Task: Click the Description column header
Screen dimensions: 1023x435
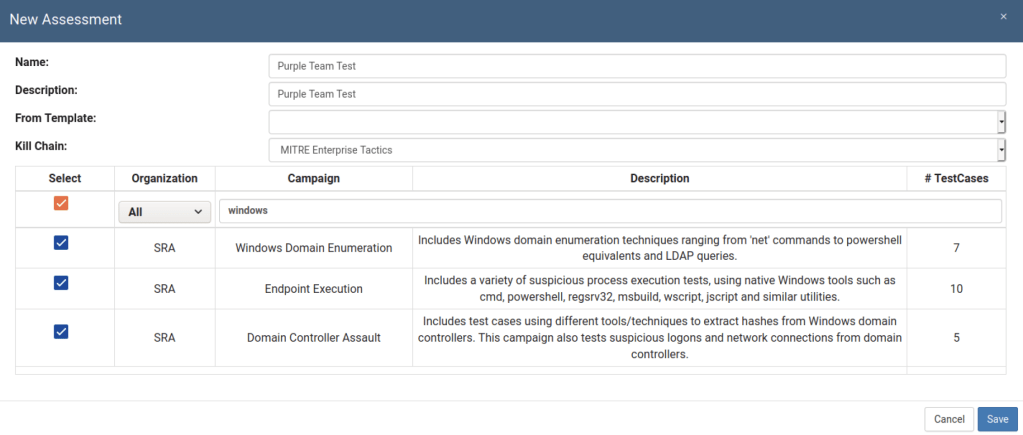Action: click(659, 179)
